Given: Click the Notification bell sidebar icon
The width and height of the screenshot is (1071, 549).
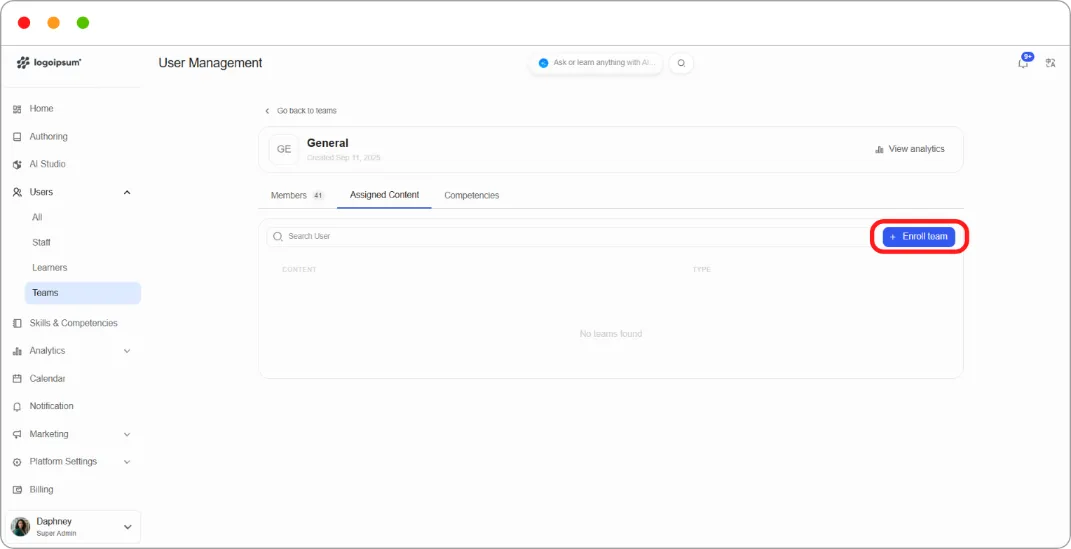Looking at the screenshot, I should pyautogui.click(x=17, y=406).
